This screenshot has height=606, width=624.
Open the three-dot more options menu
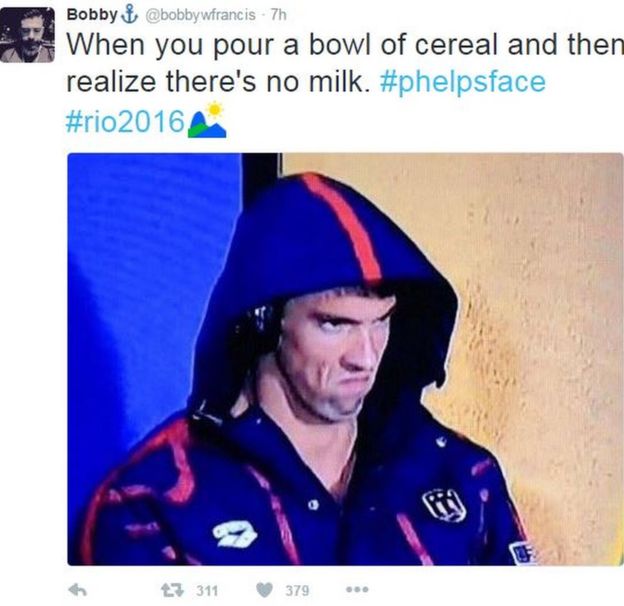click(x=357, y=589)
